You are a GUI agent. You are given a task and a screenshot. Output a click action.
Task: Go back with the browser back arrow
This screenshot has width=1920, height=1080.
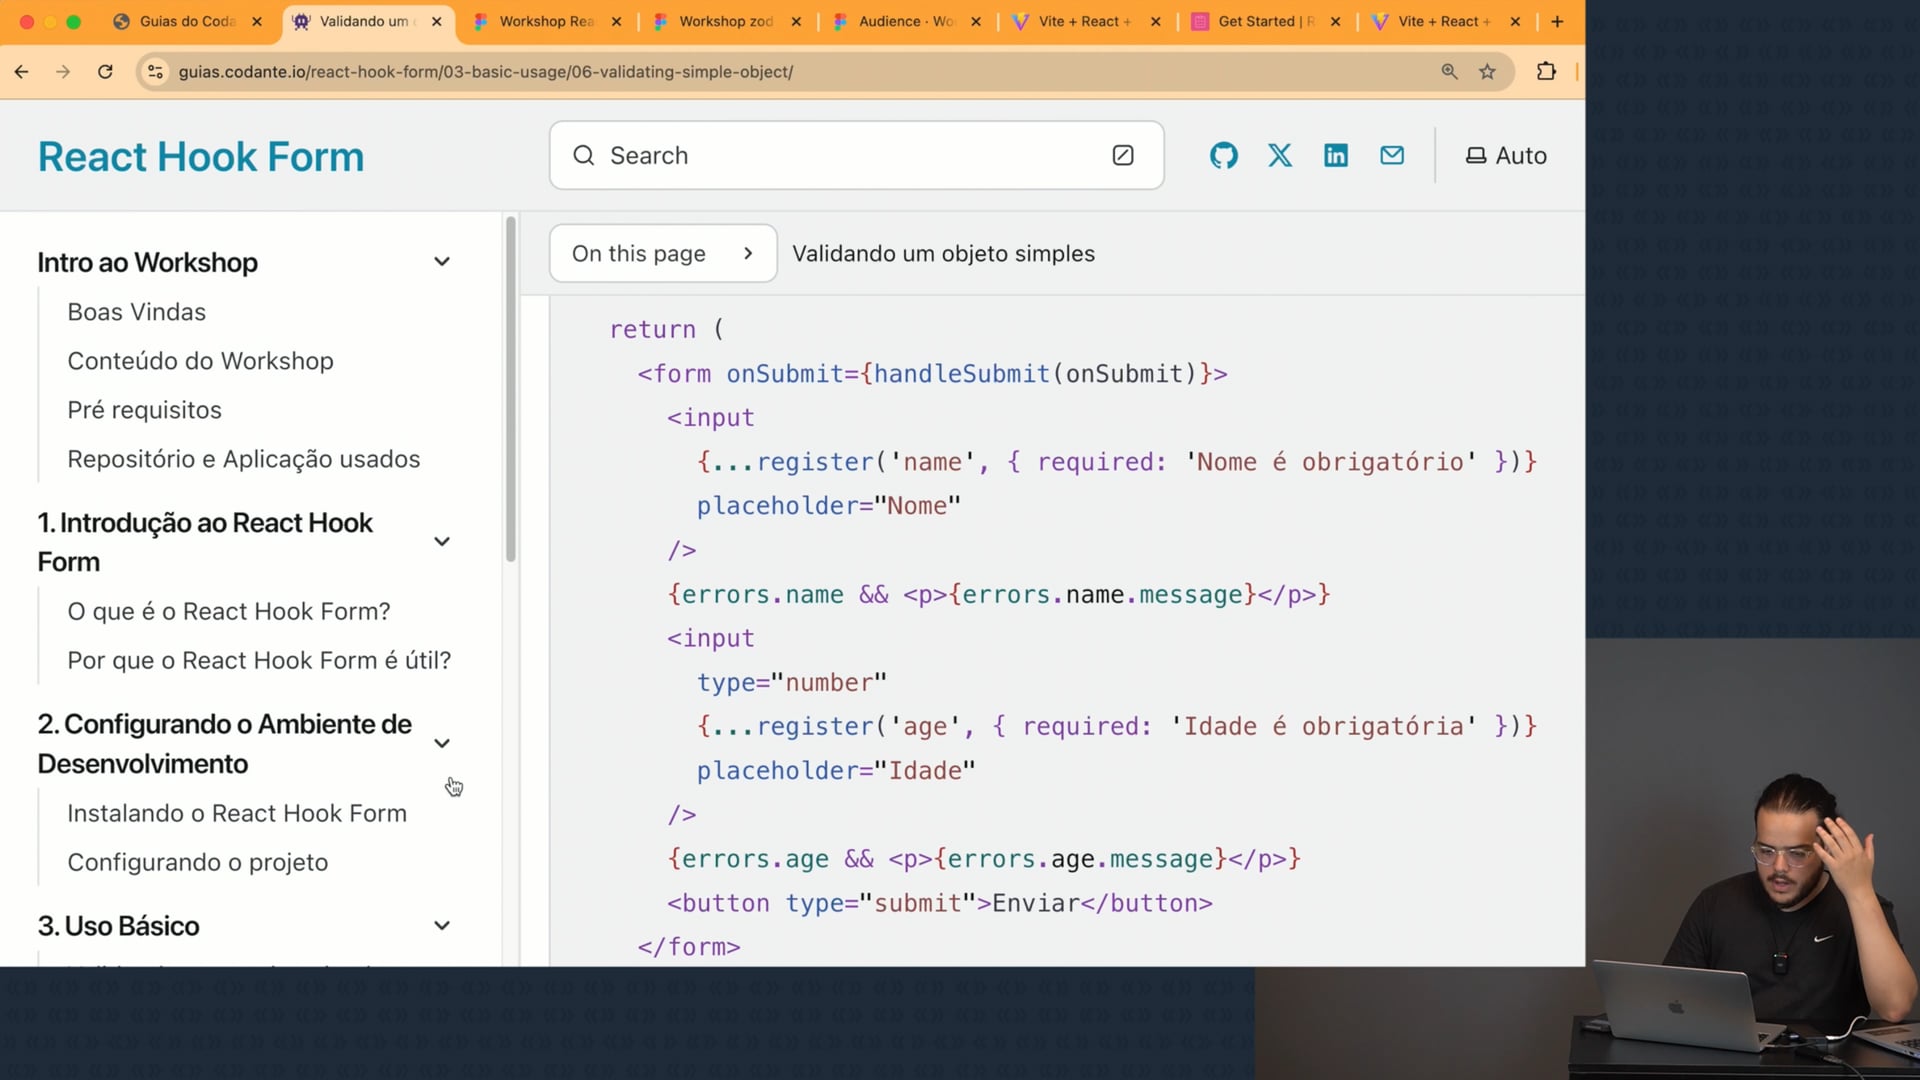pyautogui.click(x=22, y=72)
